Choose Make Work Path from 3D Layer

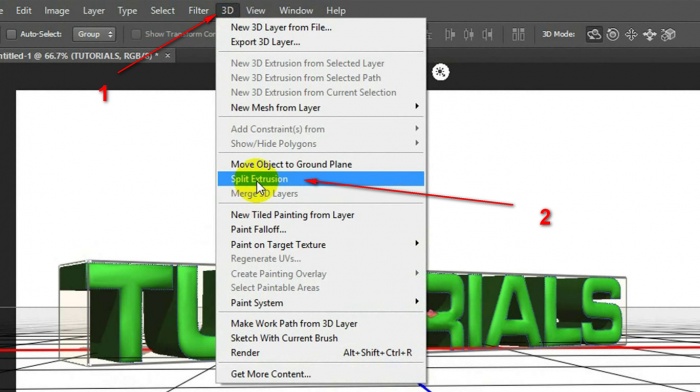(321, 324)
